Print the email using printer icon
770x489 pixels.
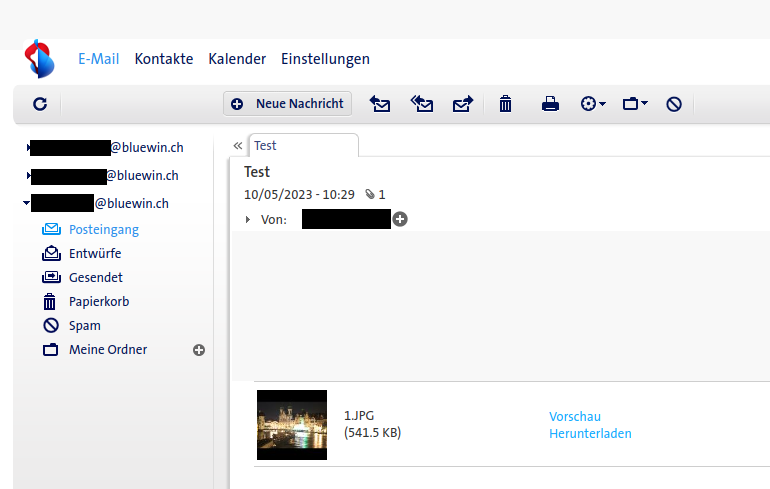pyautogui.click(x=550, y=104)
